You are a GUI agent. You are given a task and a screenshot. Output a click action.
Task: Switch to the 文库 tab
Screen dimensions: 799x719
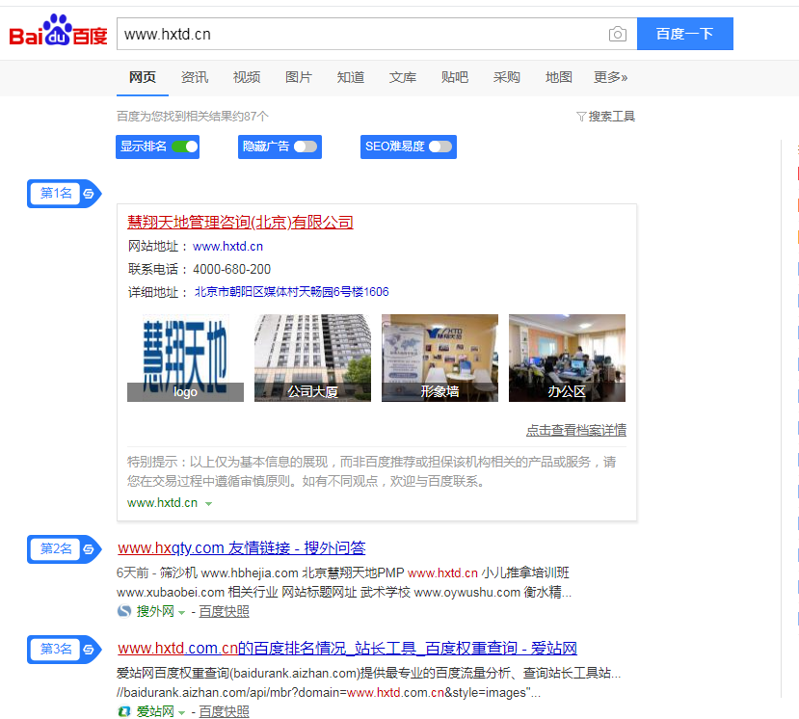coord(403,77)
